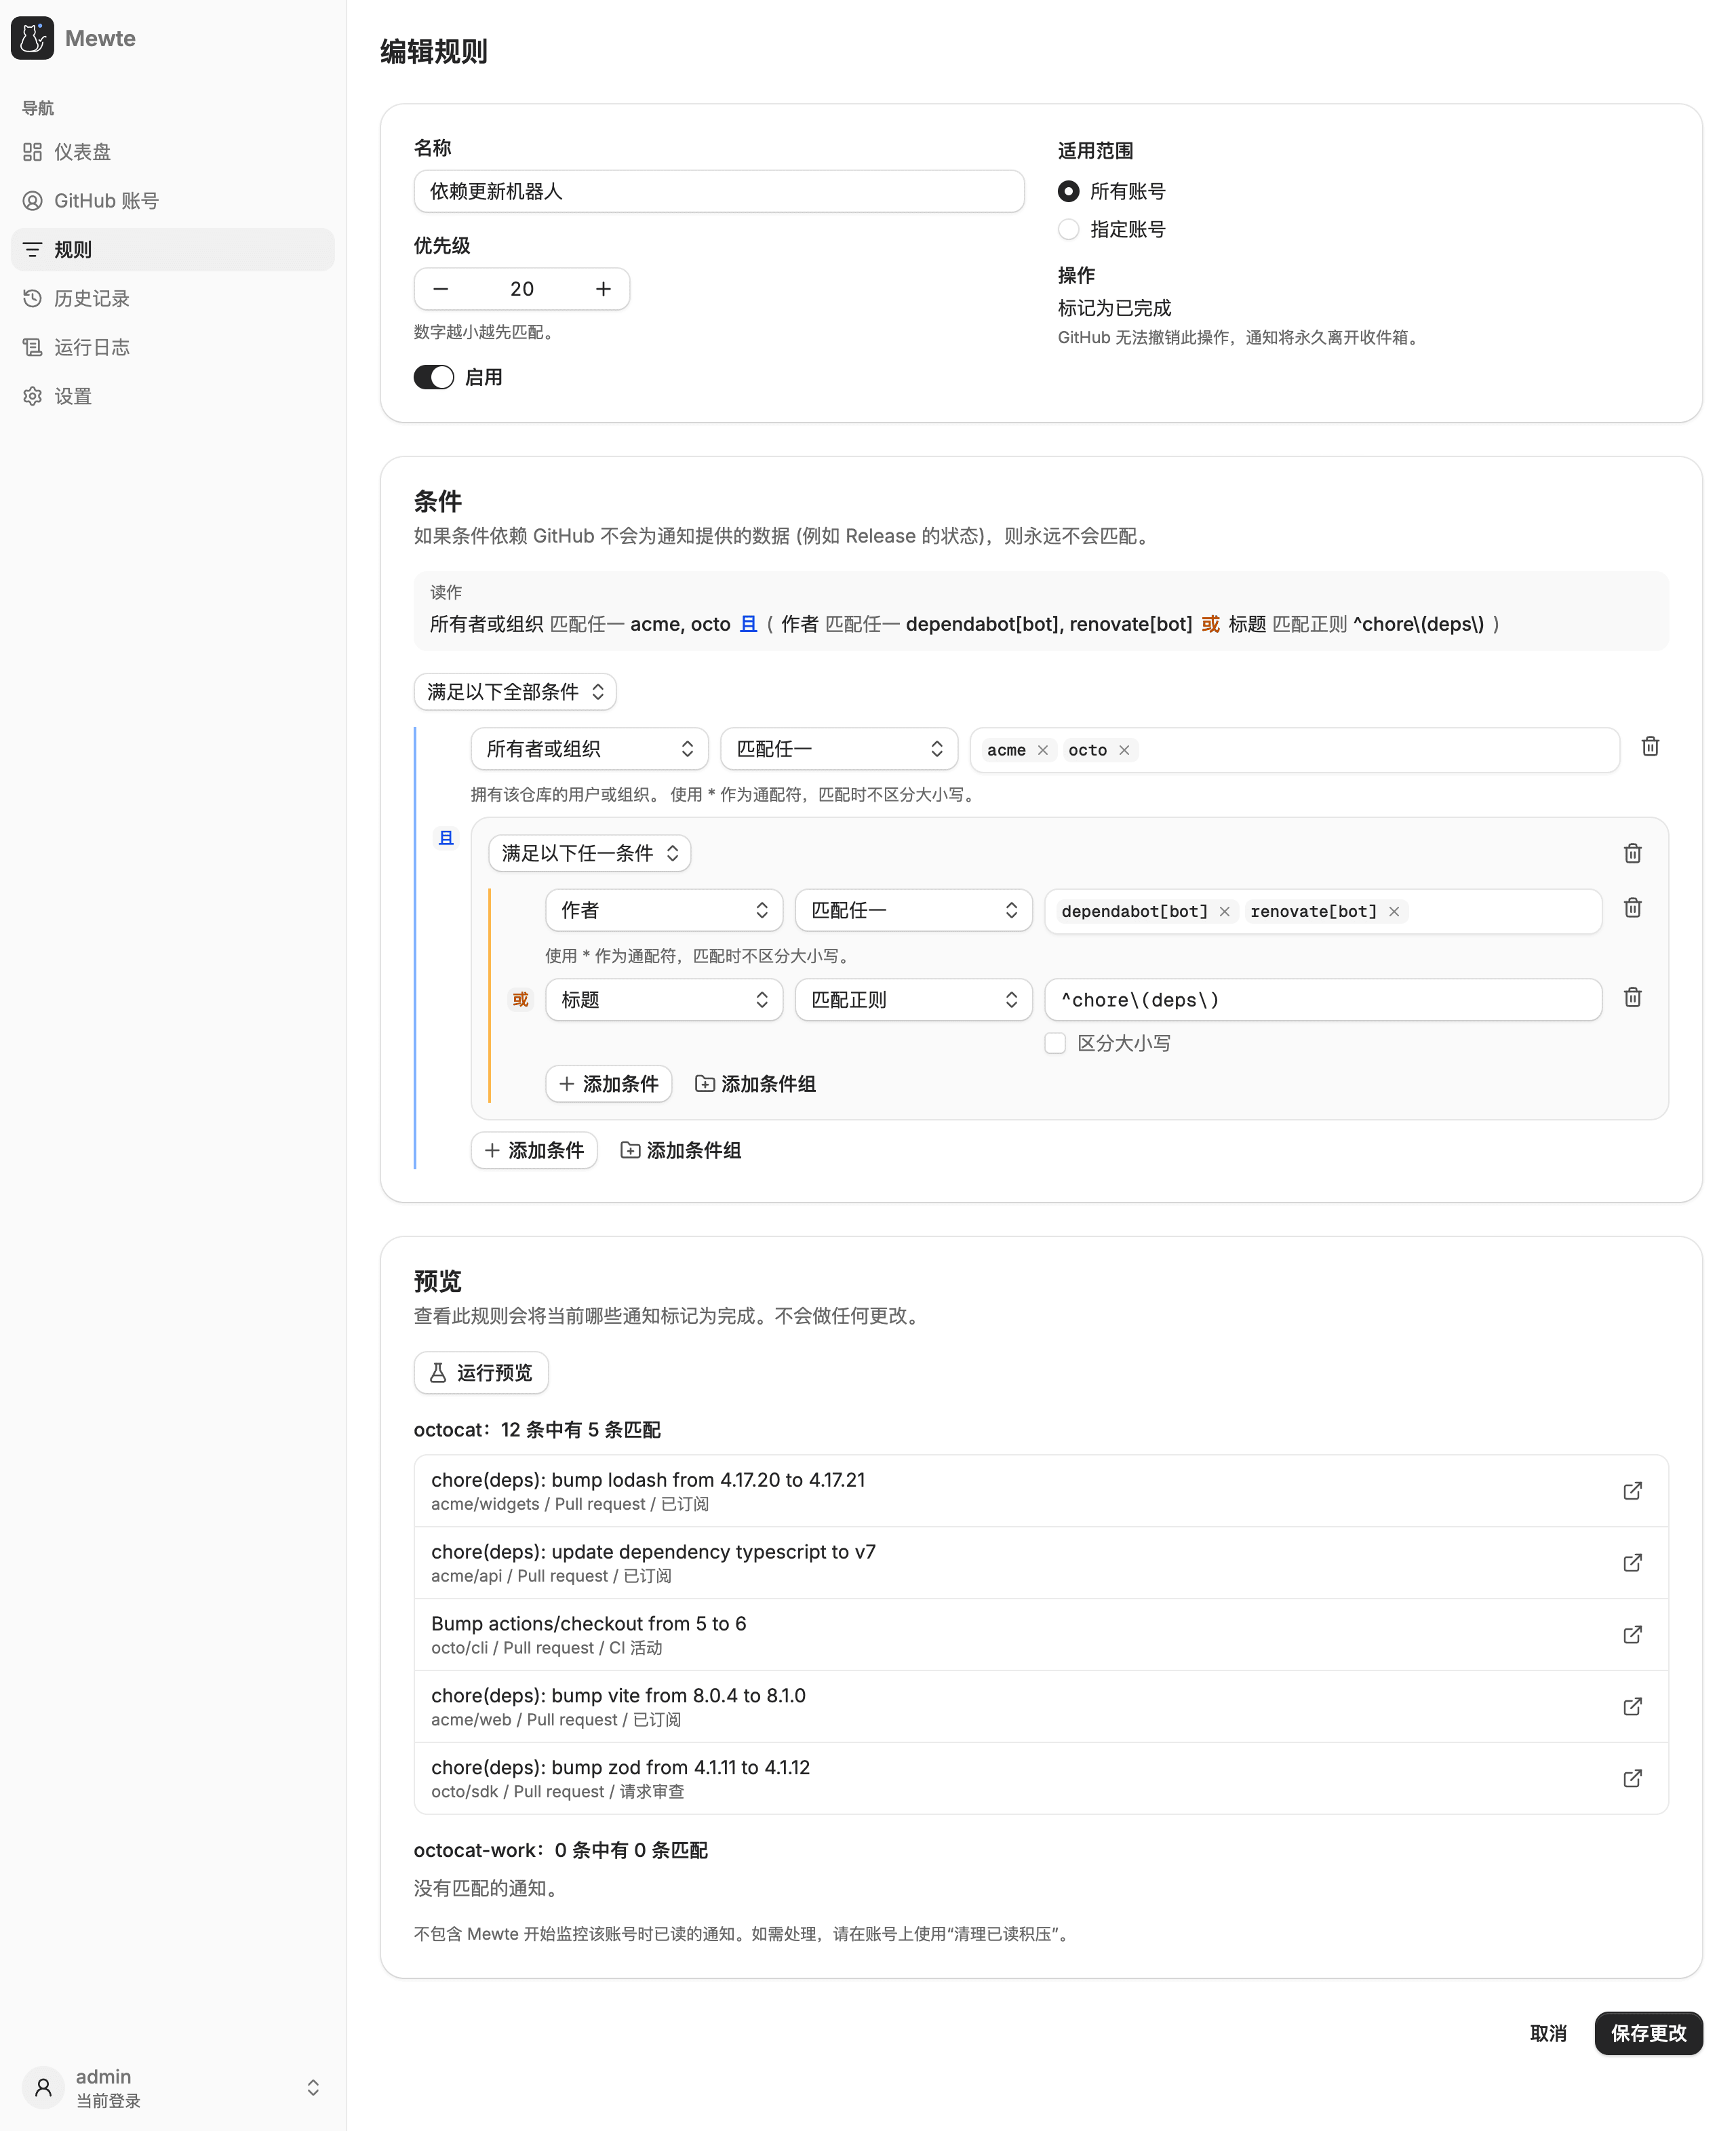Focus the ^chore\(deps\) regex input
Screen dimensions: 1736x2131
1323,1000
